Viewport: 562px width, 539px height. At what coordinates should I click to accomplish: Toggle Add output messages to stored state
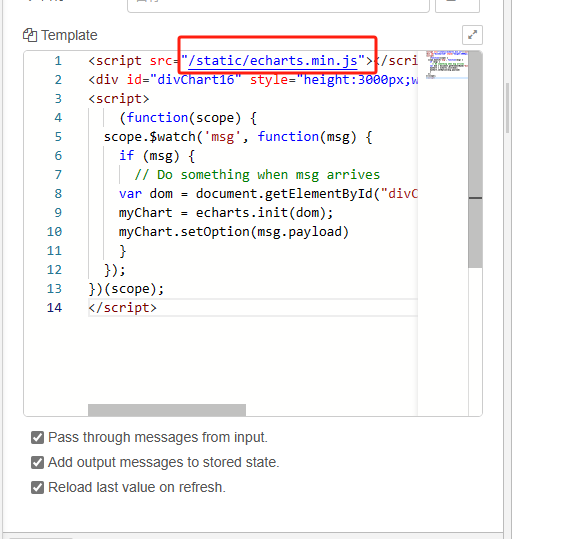37,463
